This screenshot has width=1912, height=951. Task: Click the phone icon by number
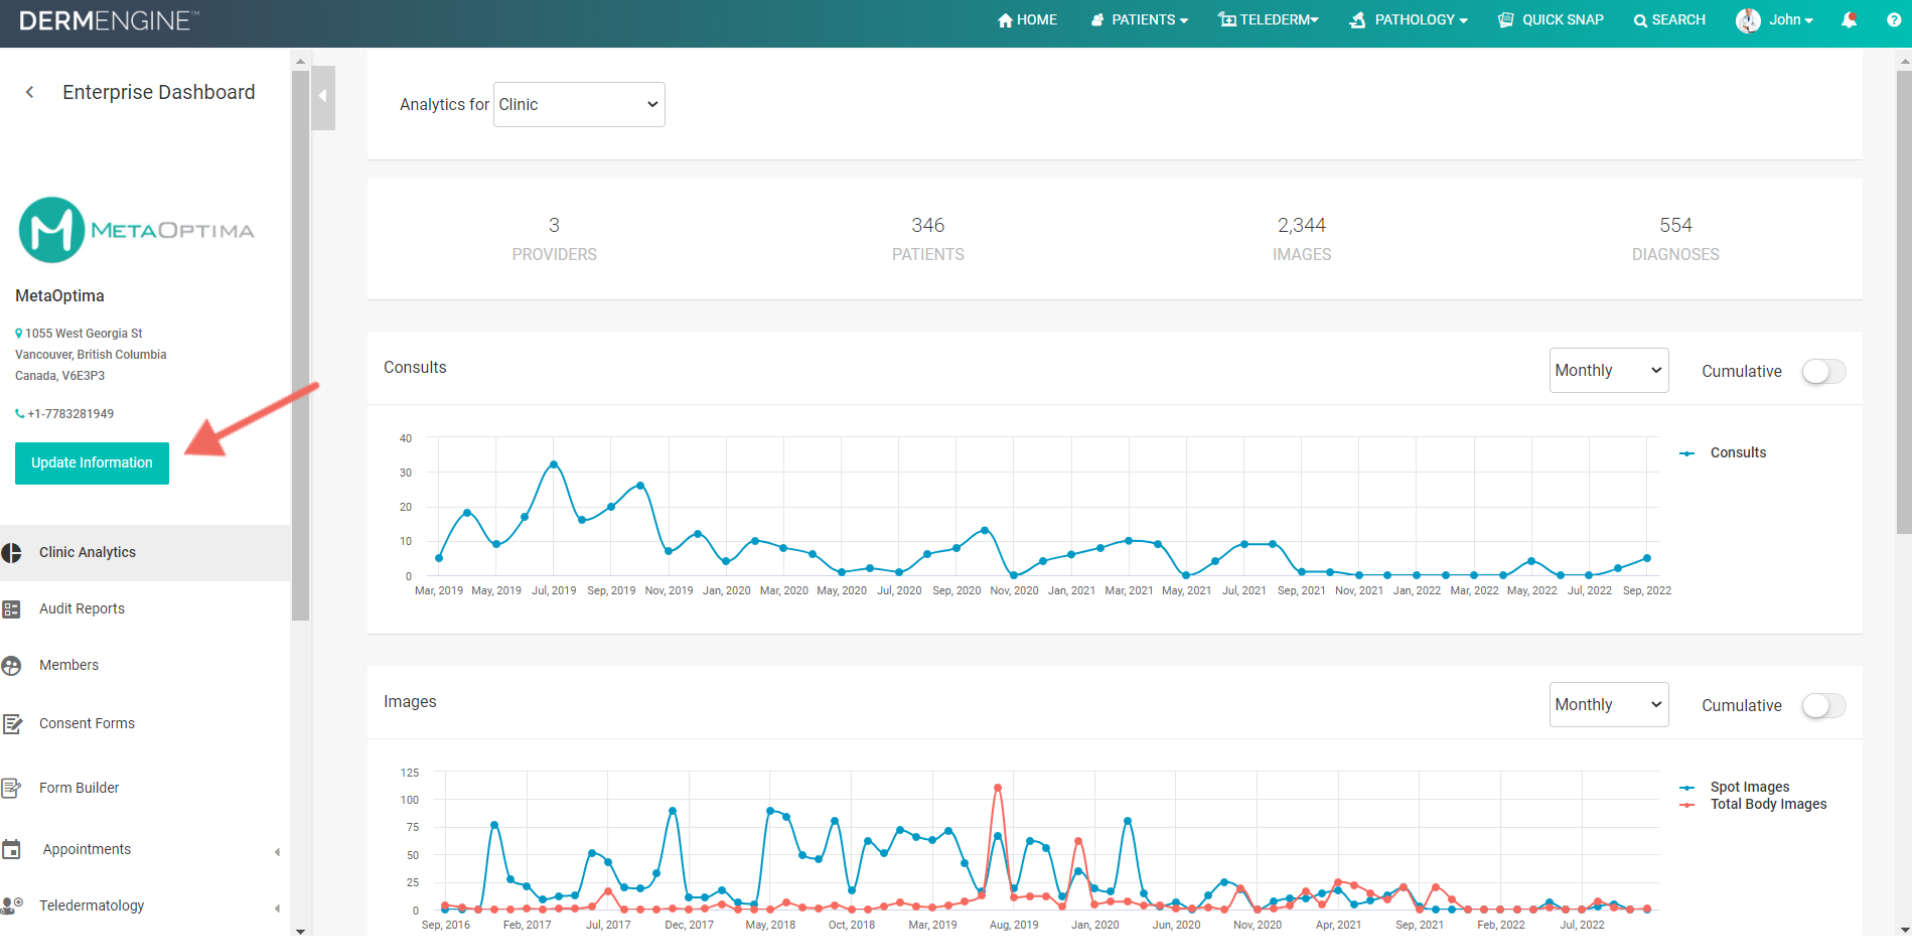[20, 414]
